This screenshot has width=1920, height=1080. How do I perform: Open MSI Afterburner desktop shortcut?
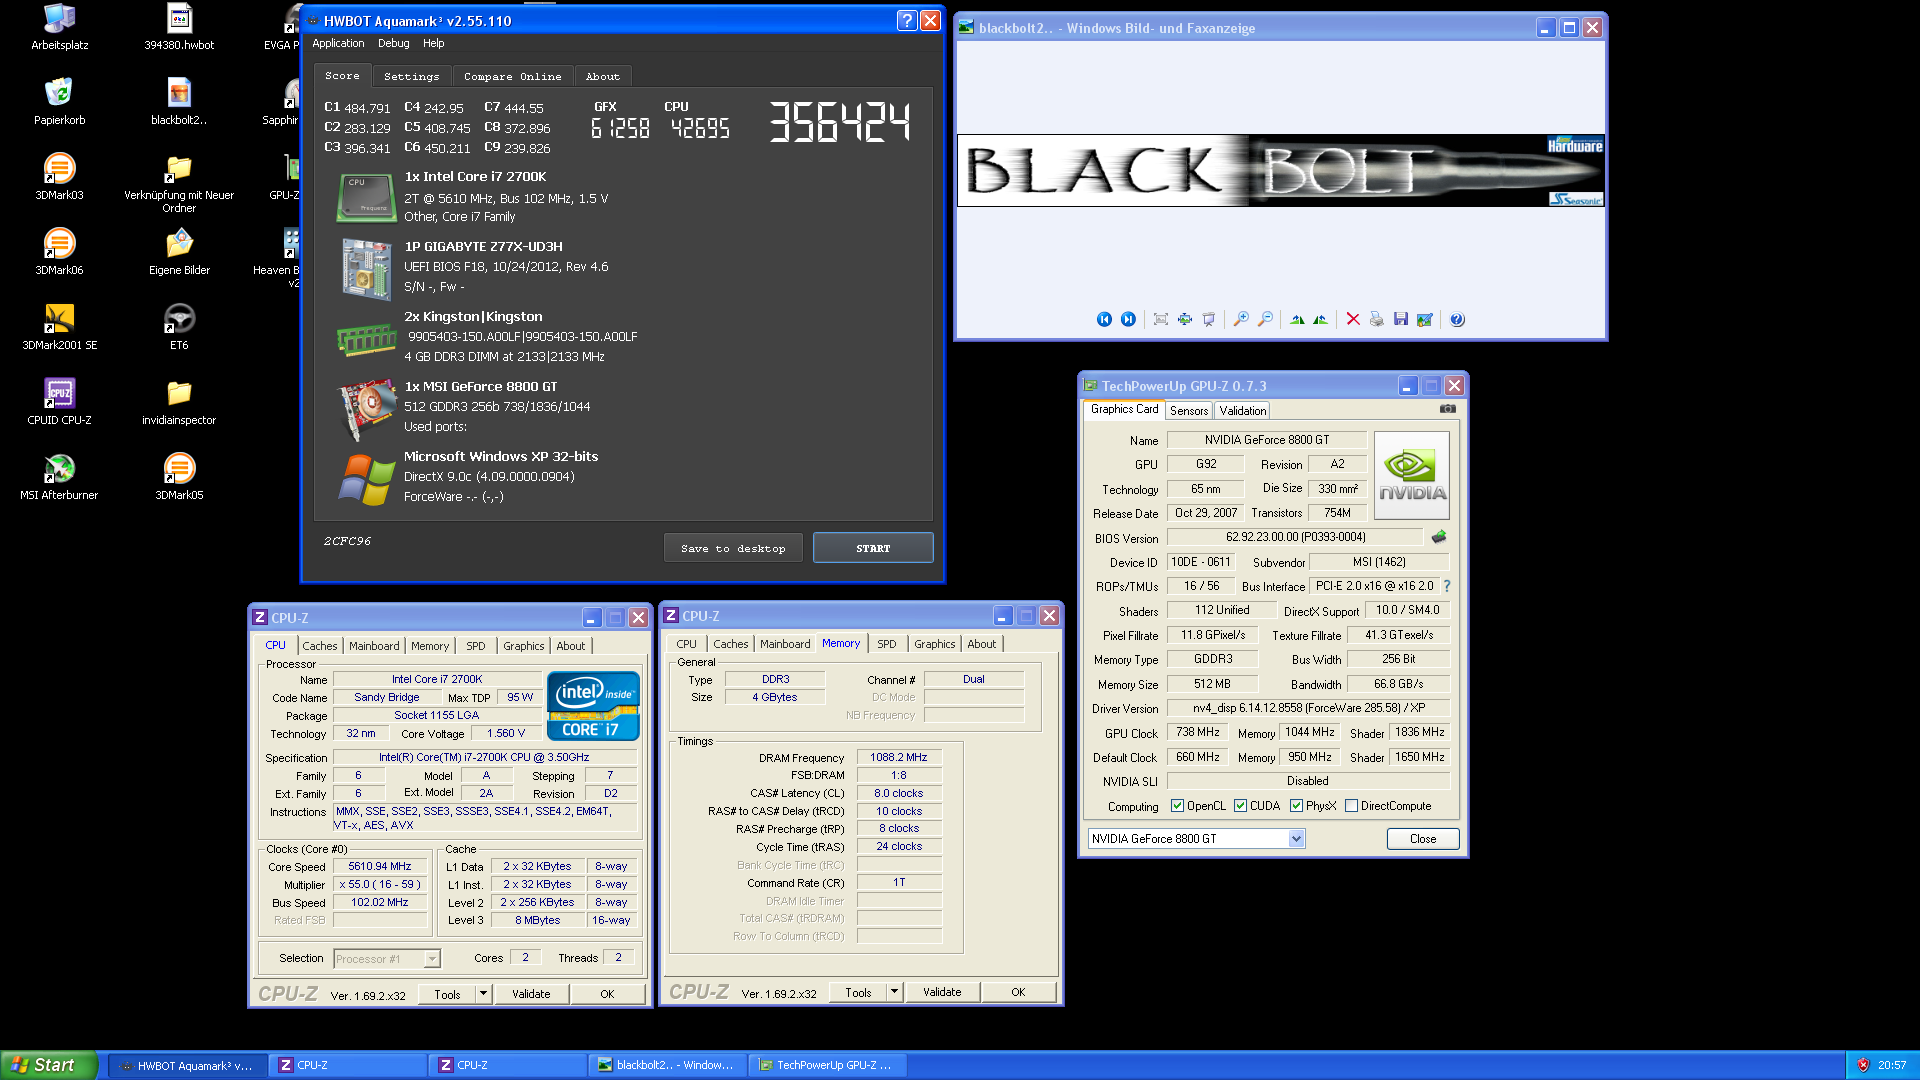pyautogui.click(x=59, y=476)
